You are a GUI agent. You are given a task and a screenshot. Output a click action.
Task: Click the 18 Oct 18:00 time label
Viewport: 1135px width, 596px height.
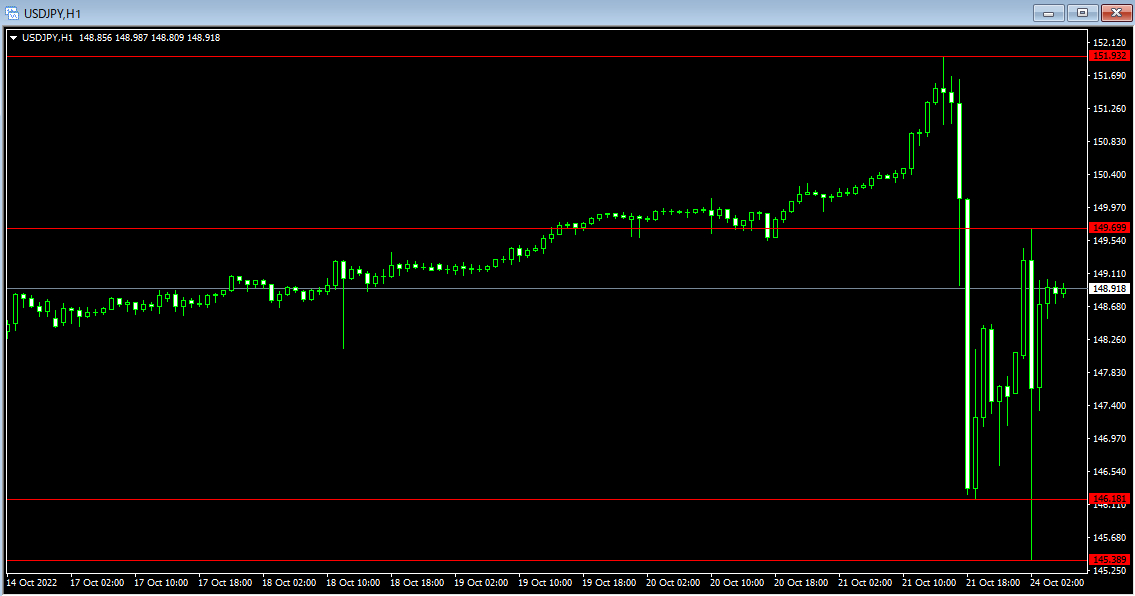click(417, 583)
